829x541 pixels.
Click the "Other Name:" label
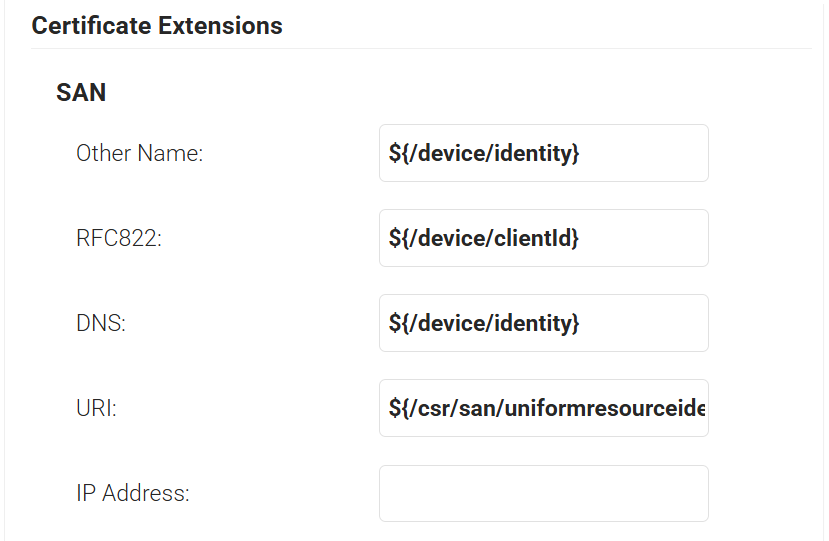point(139,154)
